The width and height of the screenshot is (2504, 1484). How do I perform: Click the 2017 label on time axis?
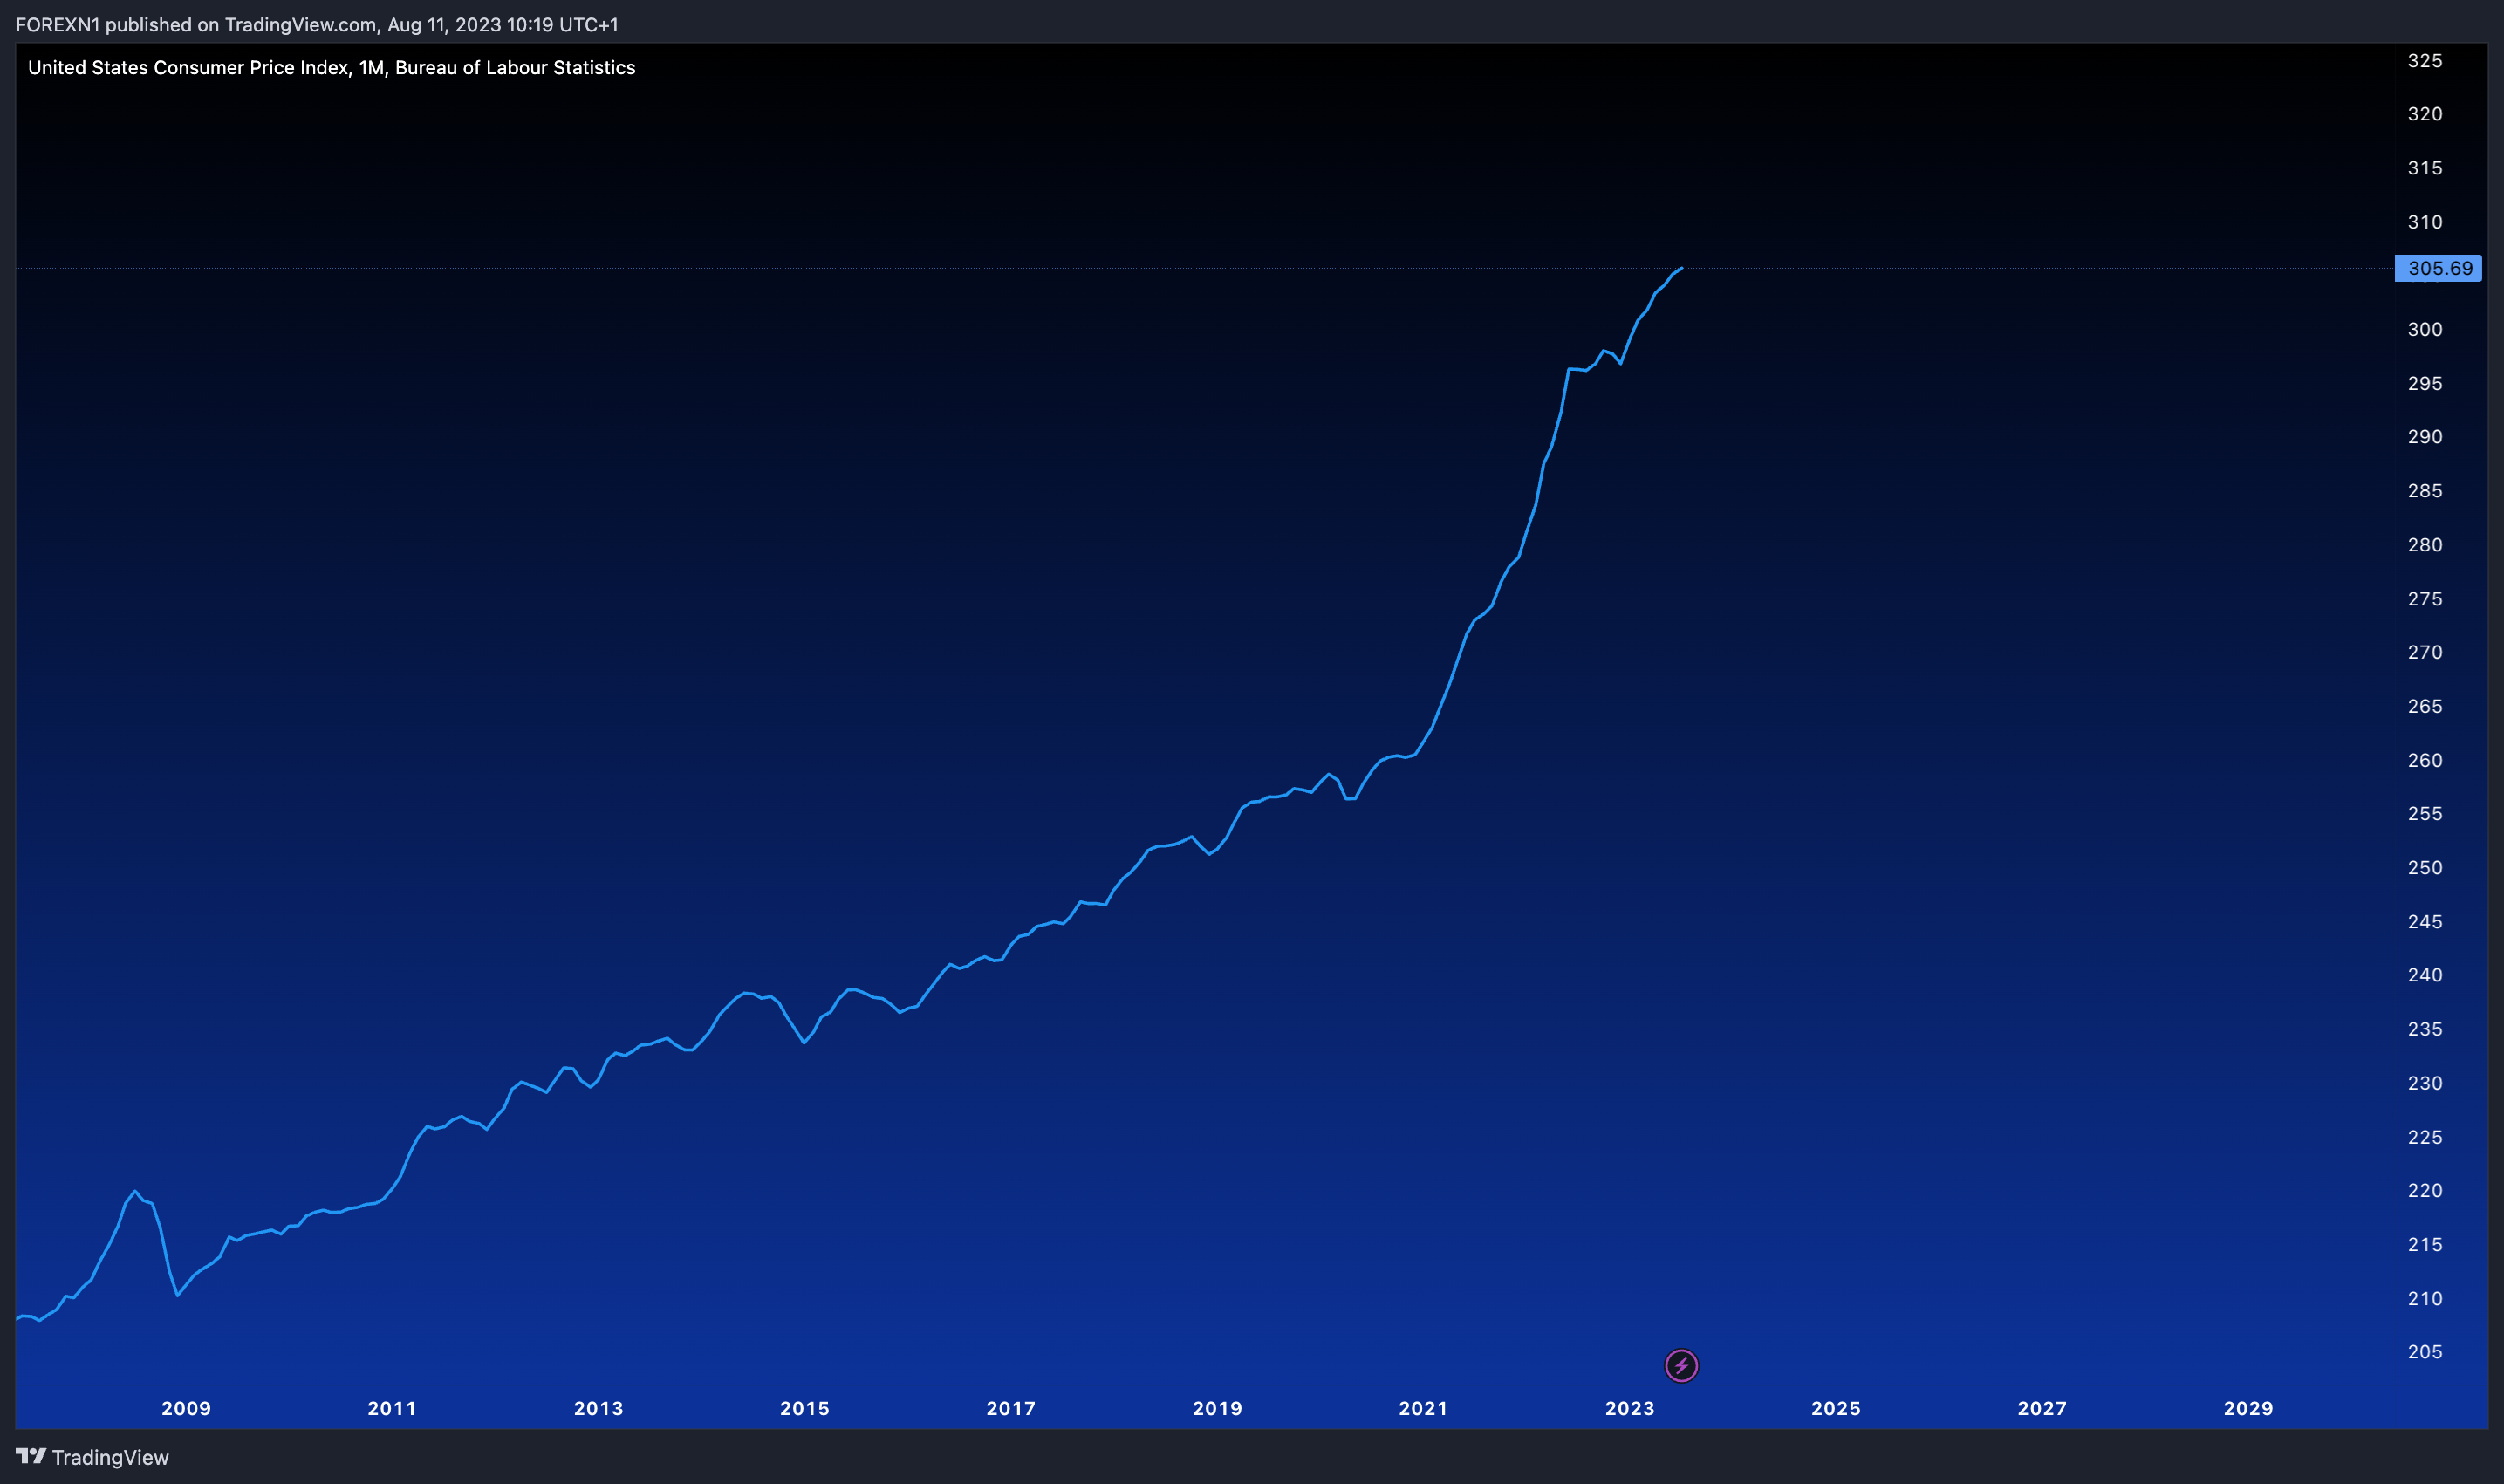click(1011, 1408)
